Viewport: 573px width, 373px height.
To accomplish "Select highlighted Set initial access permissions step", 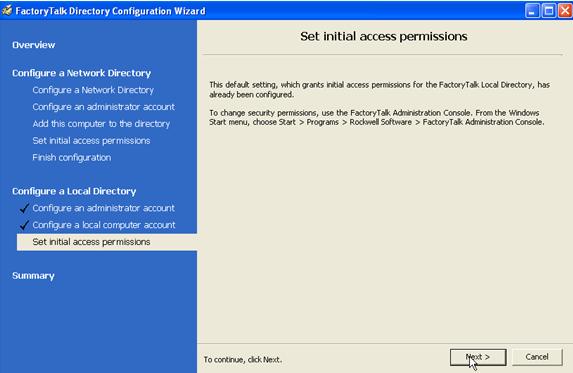I will [x=107, y=242].
